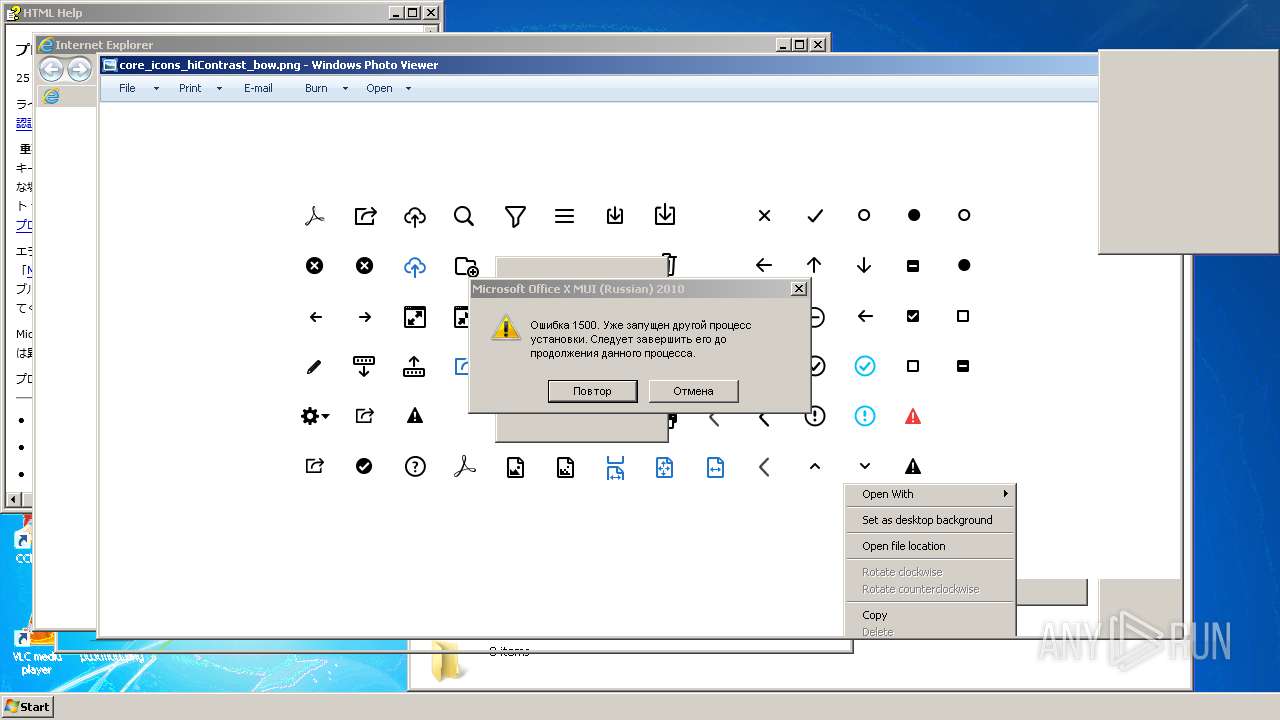
Task: Click the plain X icon in image
Action: 764,215
